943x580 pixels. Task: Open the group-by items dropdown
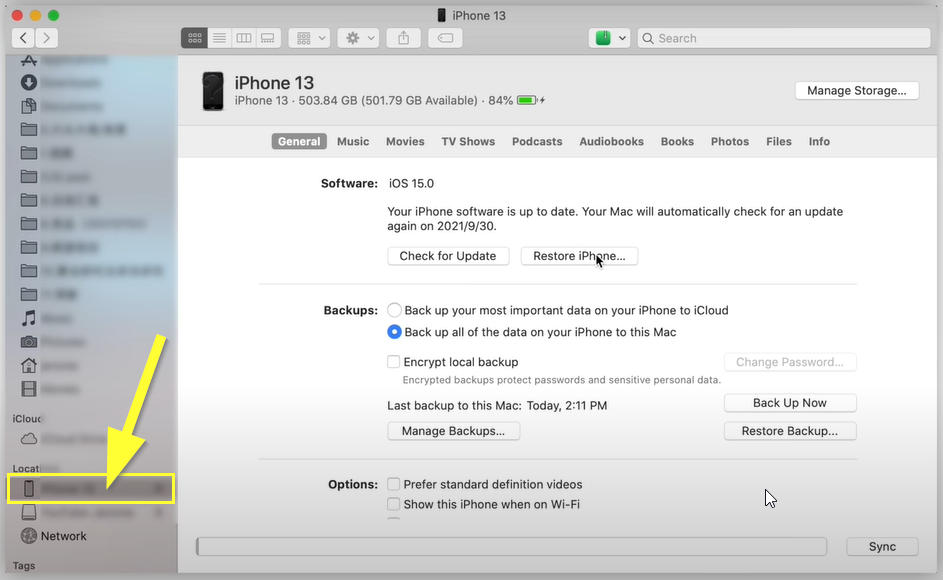[309, 38]
